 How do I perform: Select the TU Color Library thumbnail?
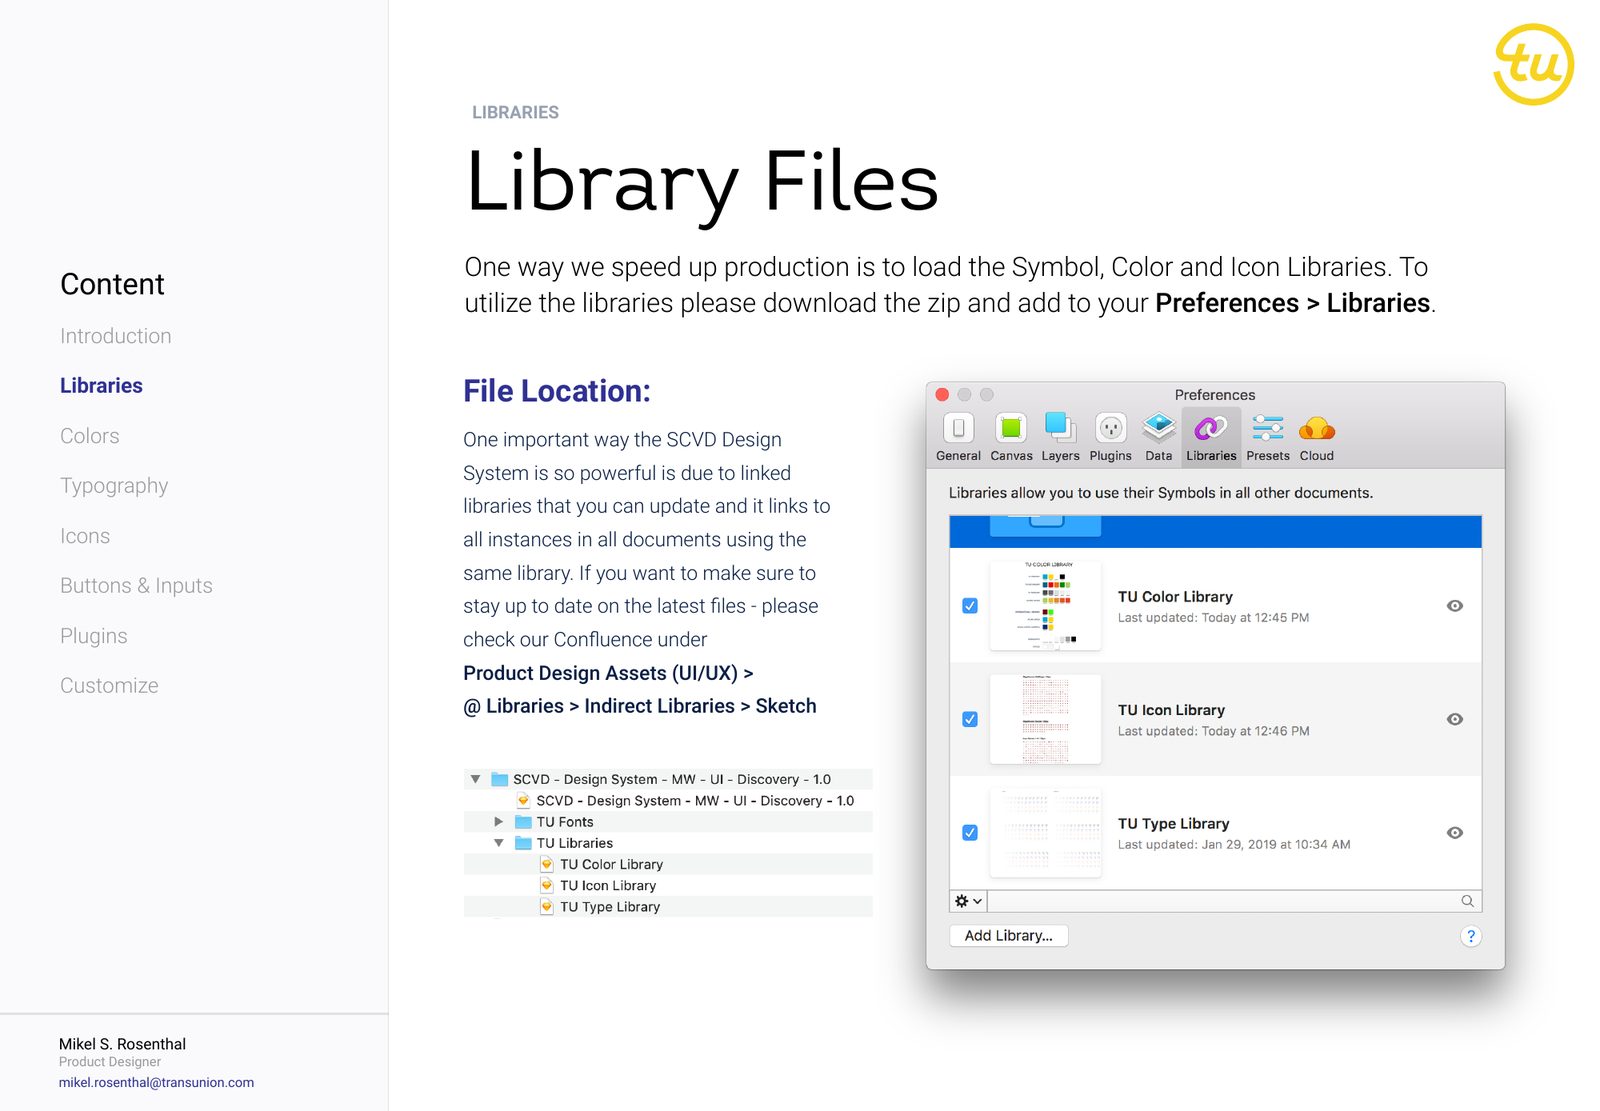[1045, 606]
